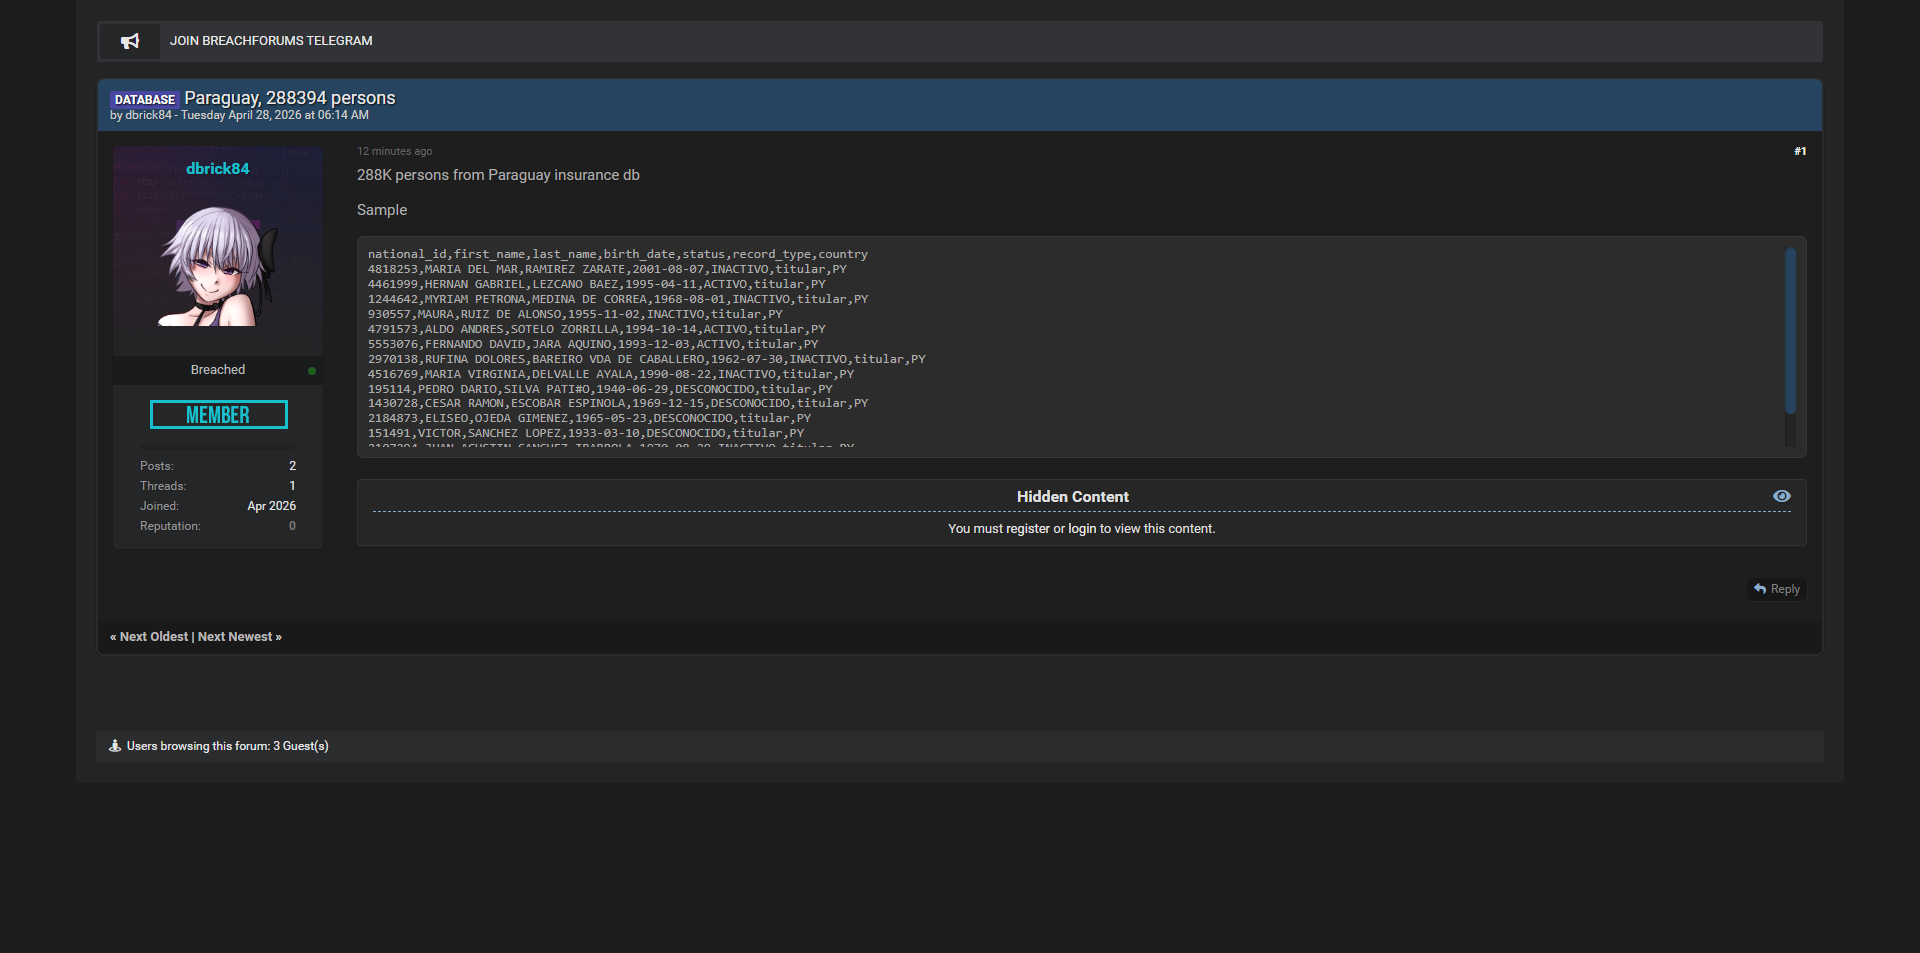Click the #1 post permalink

(1799, 152)
